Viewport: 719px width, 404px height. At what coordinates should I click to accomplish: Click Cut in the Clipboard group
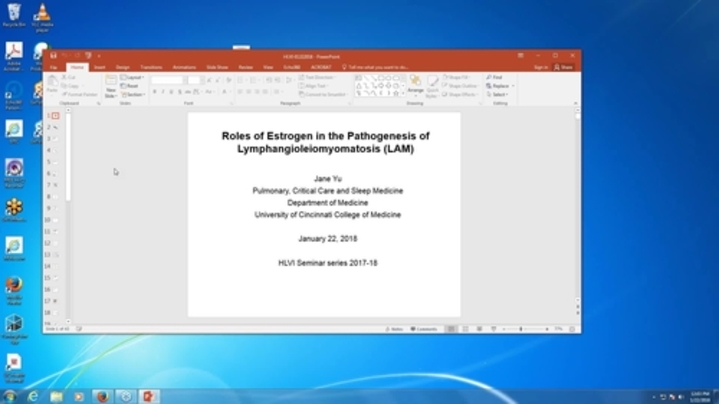point(69,77)
